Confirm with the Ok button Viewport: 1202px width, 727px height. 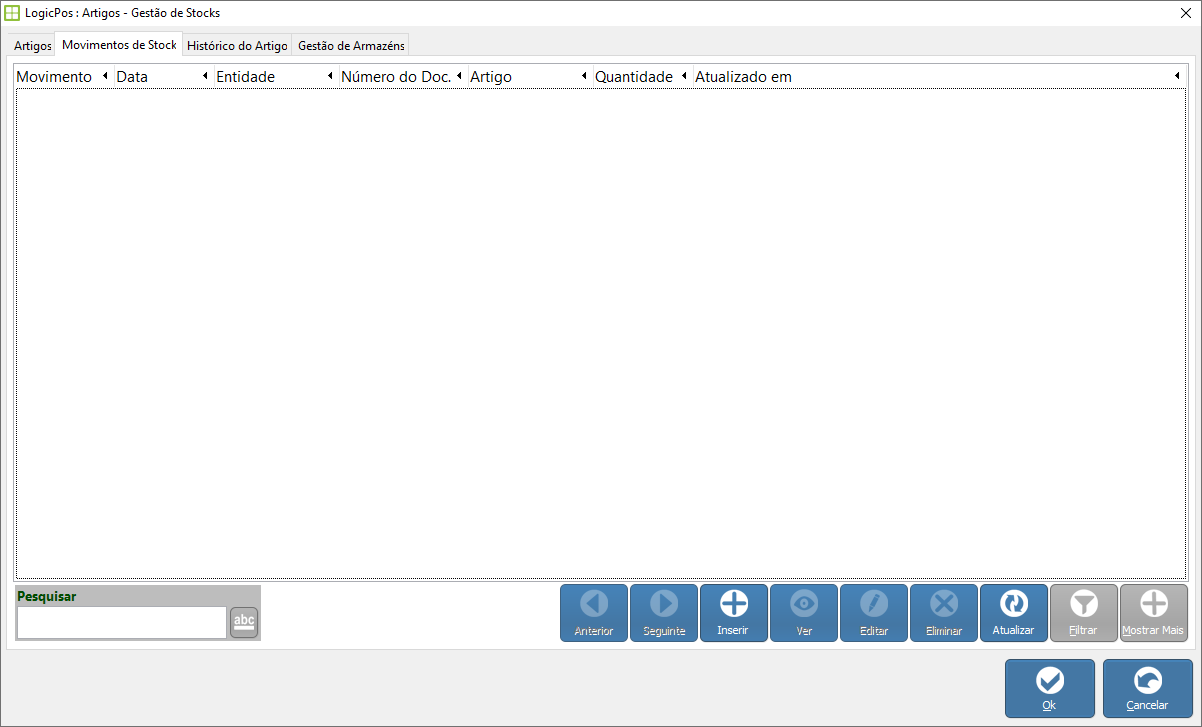tap(1049, 688)
